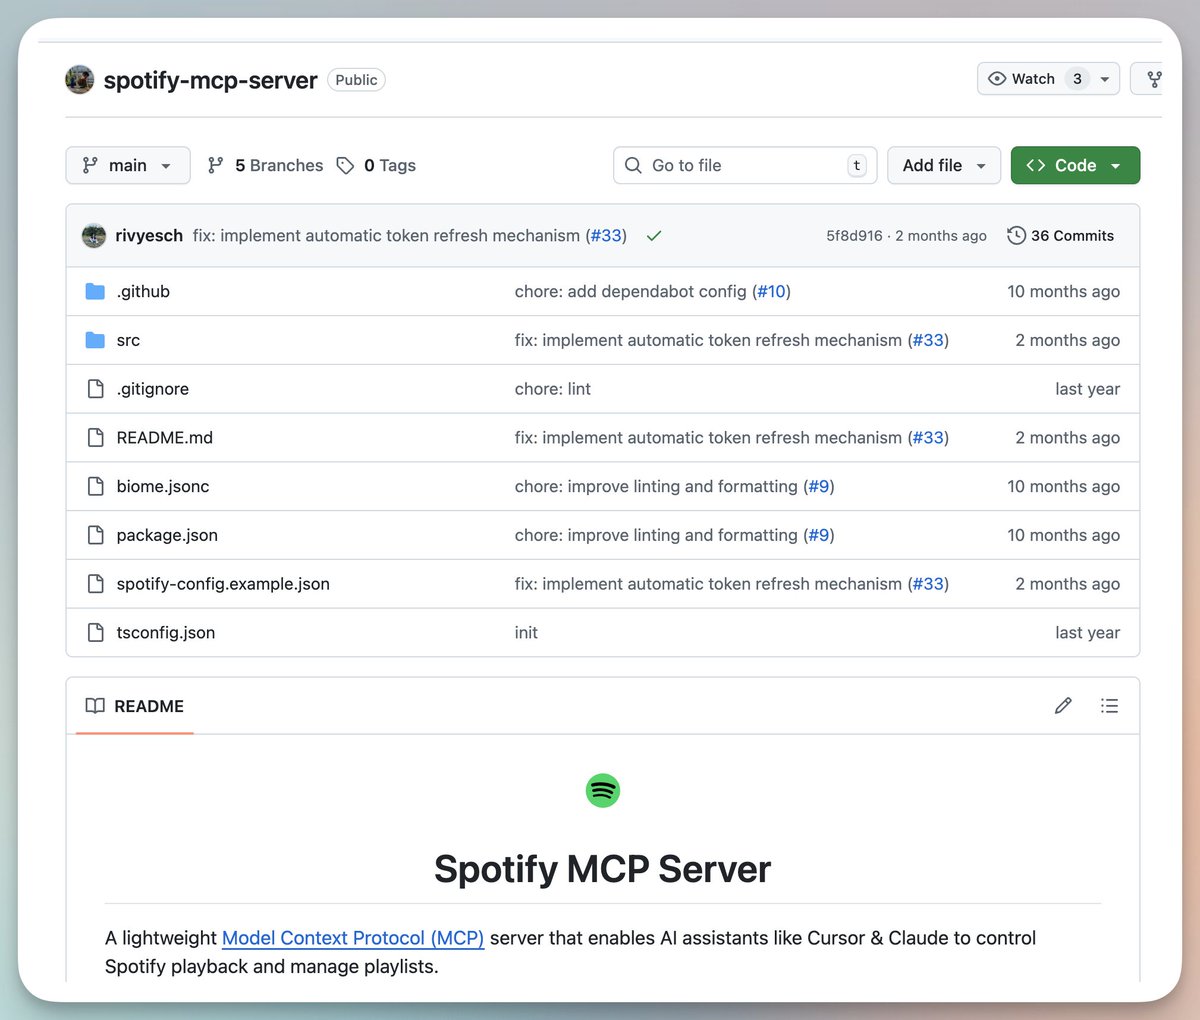Image resolution: width=1200 pixels, height=1020 pixels.
Task: Select the README tab
Action: point(135,706)
